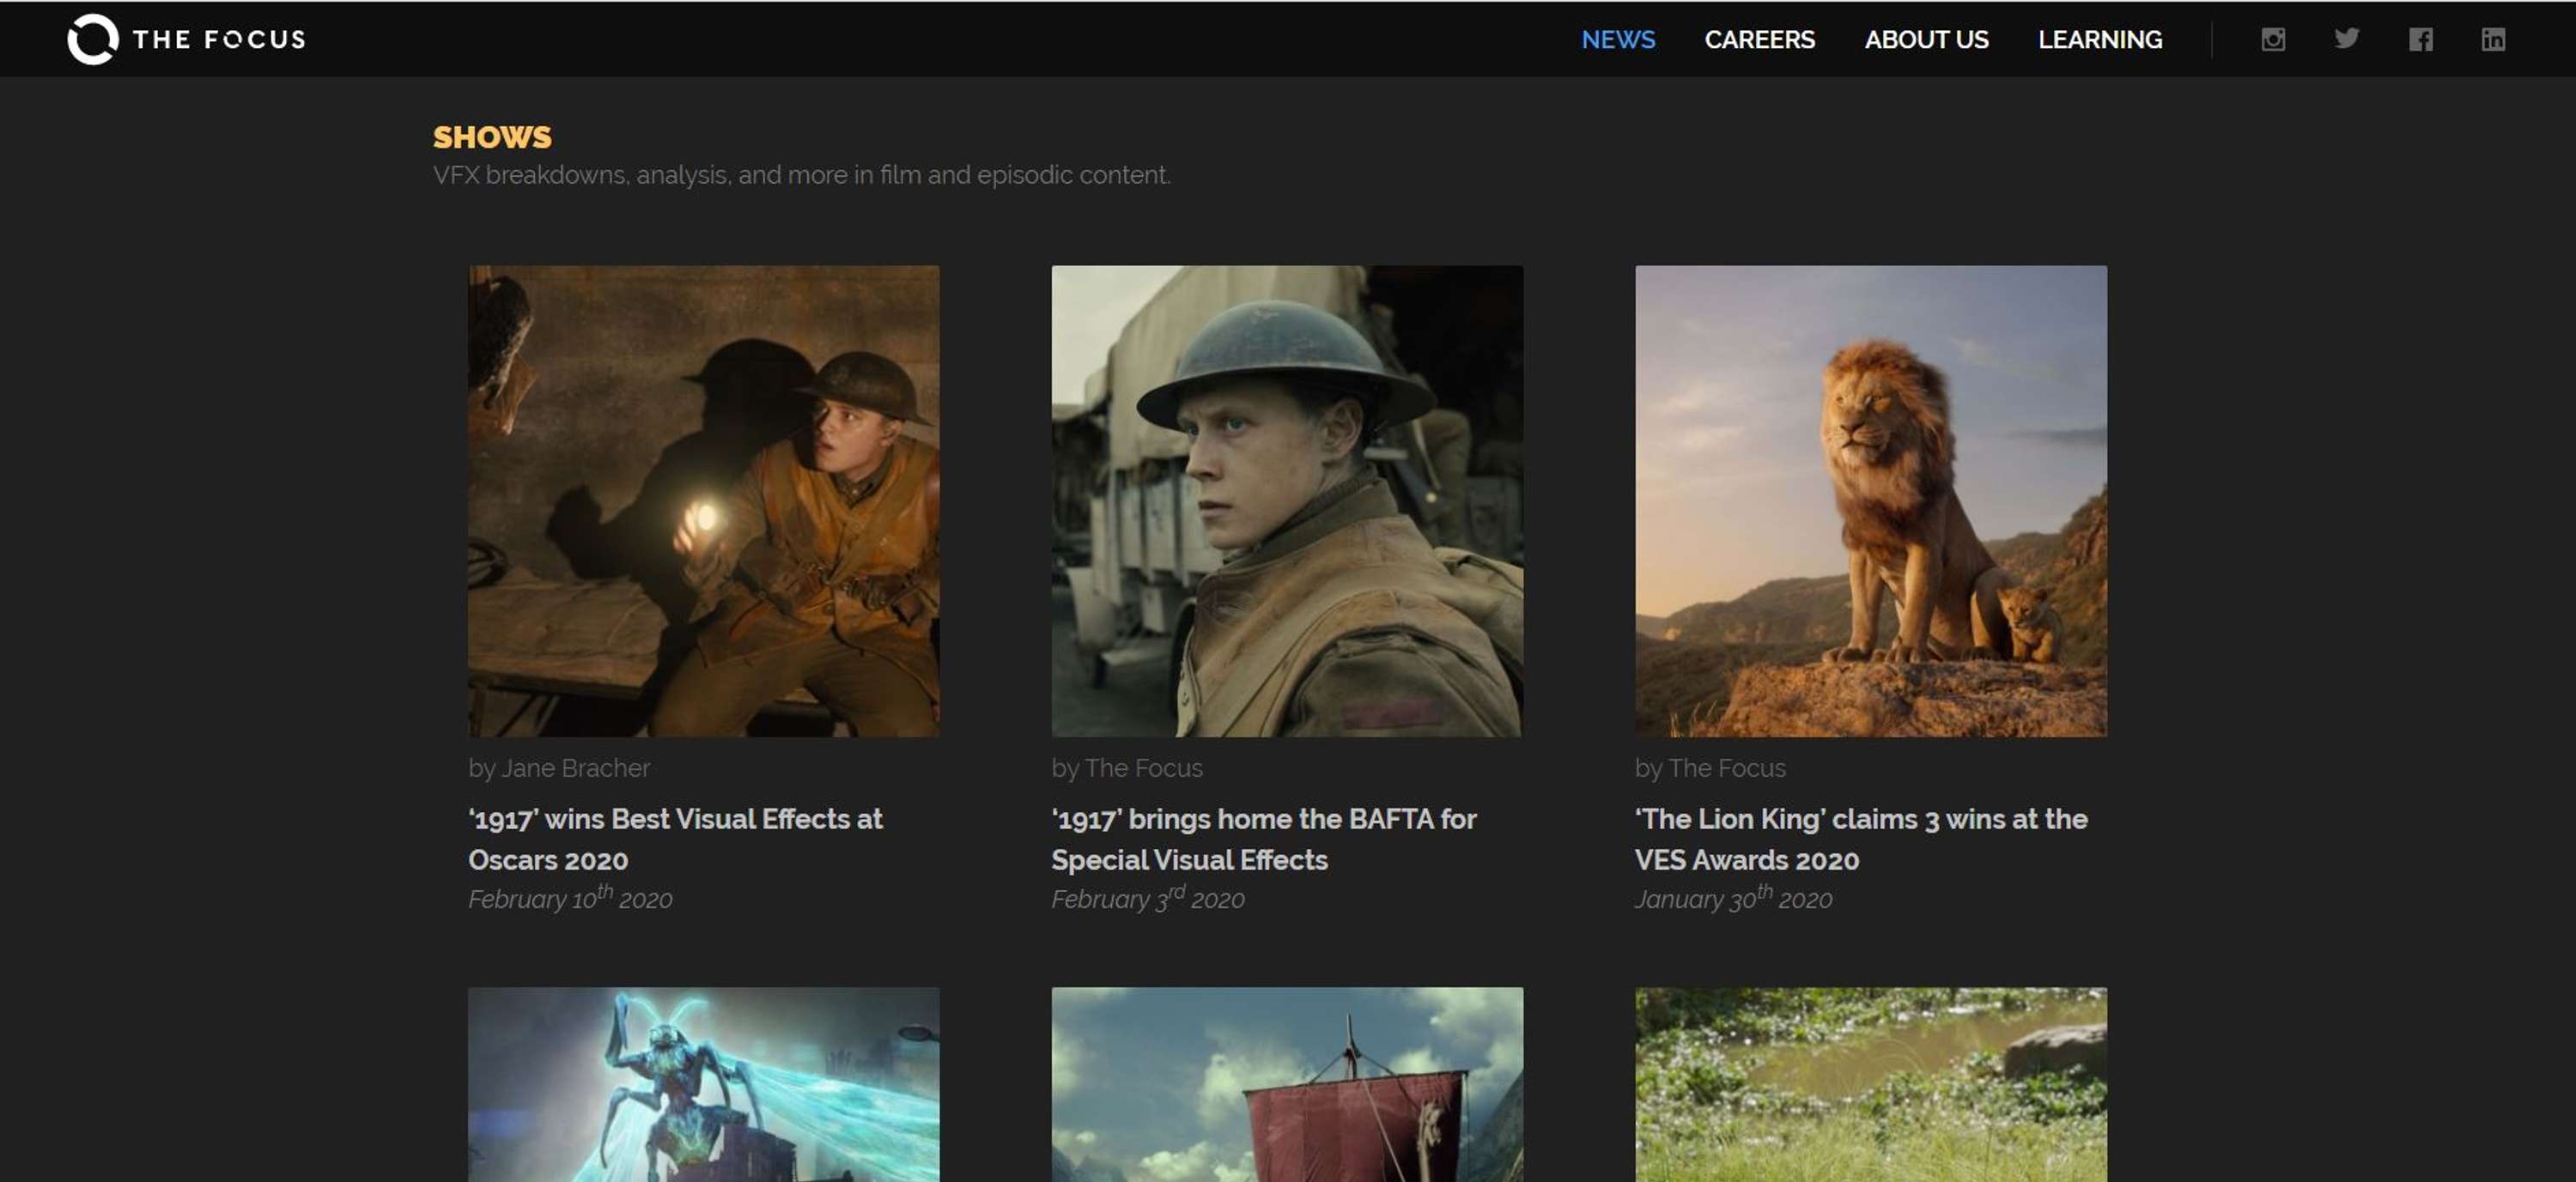Open the red-sailed ship thumbnail
The width and height of the screenshot is (2576, 1182).
[x=1287, y=1085]
